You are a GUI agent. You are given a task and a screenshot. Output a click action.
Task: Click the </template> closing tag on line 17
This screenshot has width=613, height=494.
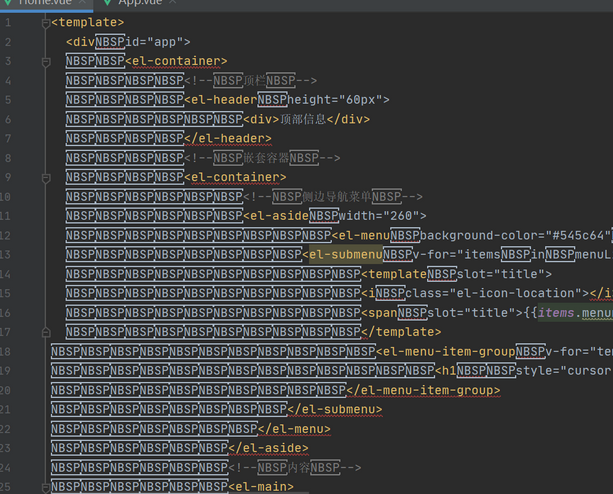click(401, 332)
